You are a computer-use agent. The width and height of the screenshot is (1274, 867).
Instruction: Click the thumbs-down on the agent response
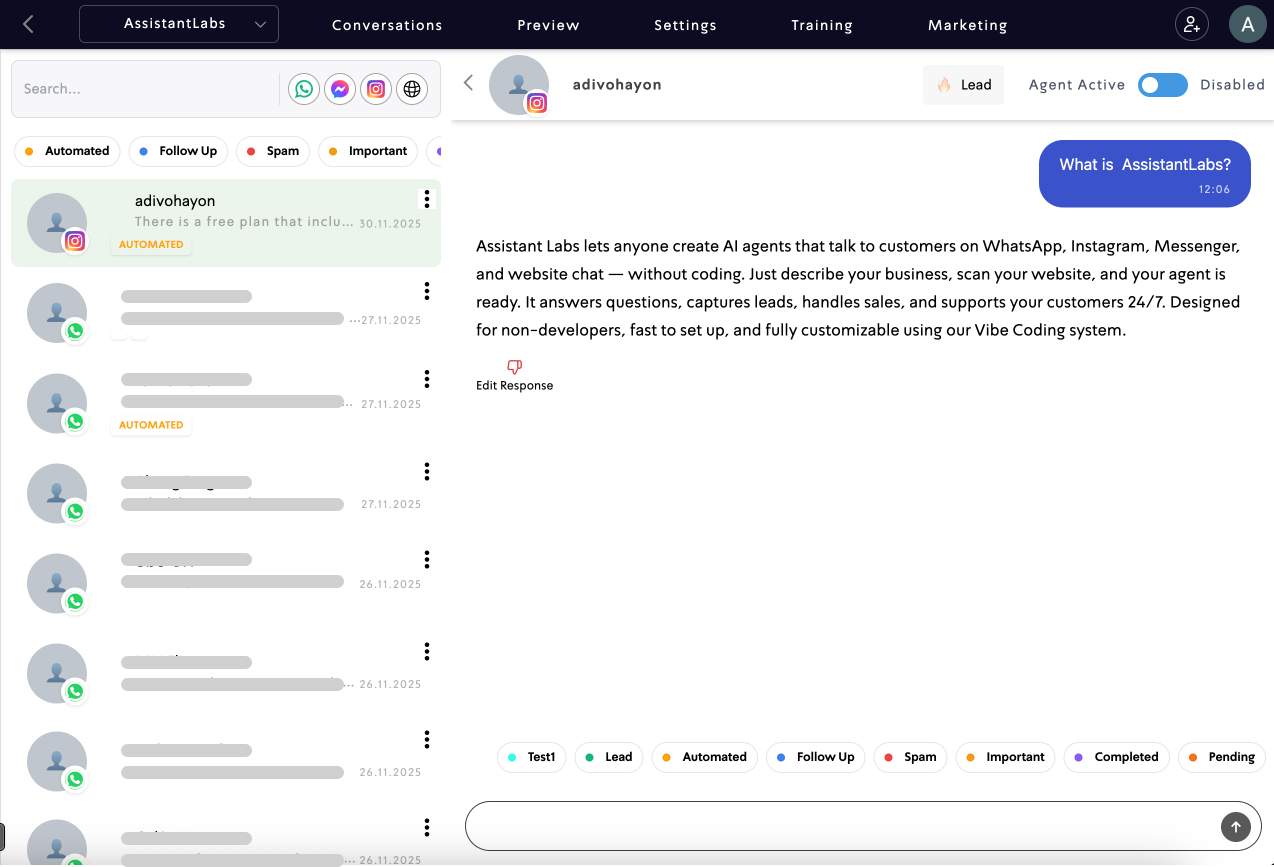click(x=515, y=367)
